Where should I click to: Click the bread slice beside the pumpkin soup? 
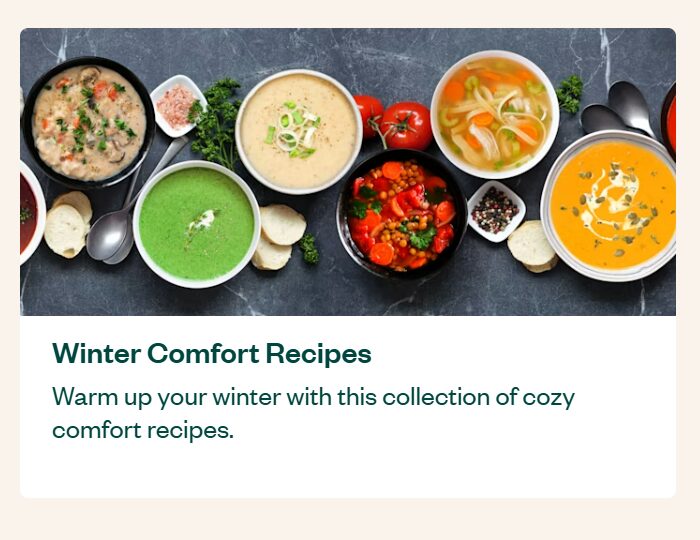[531, 246]
